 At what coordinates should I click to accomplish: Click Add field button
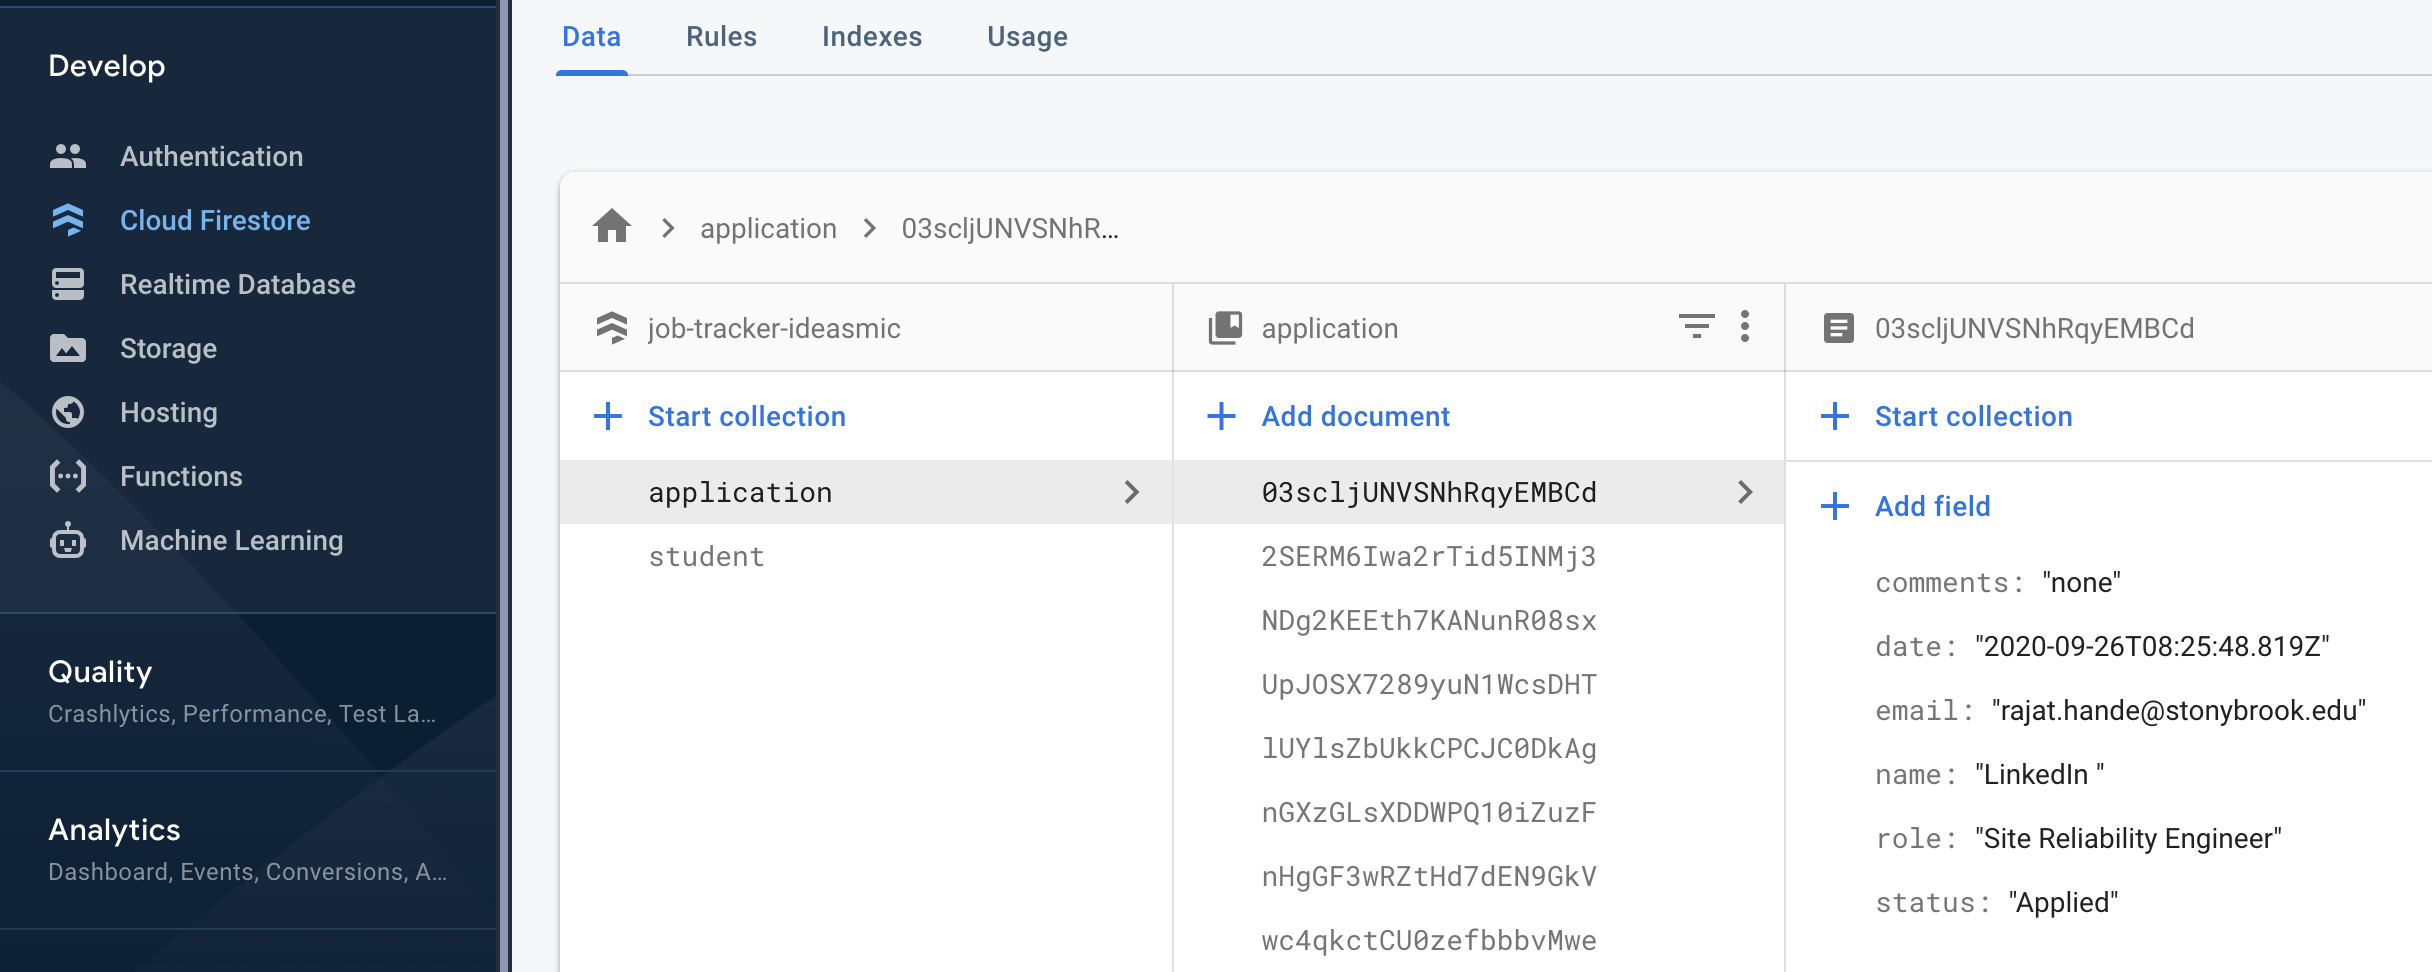click(1933, 506)
